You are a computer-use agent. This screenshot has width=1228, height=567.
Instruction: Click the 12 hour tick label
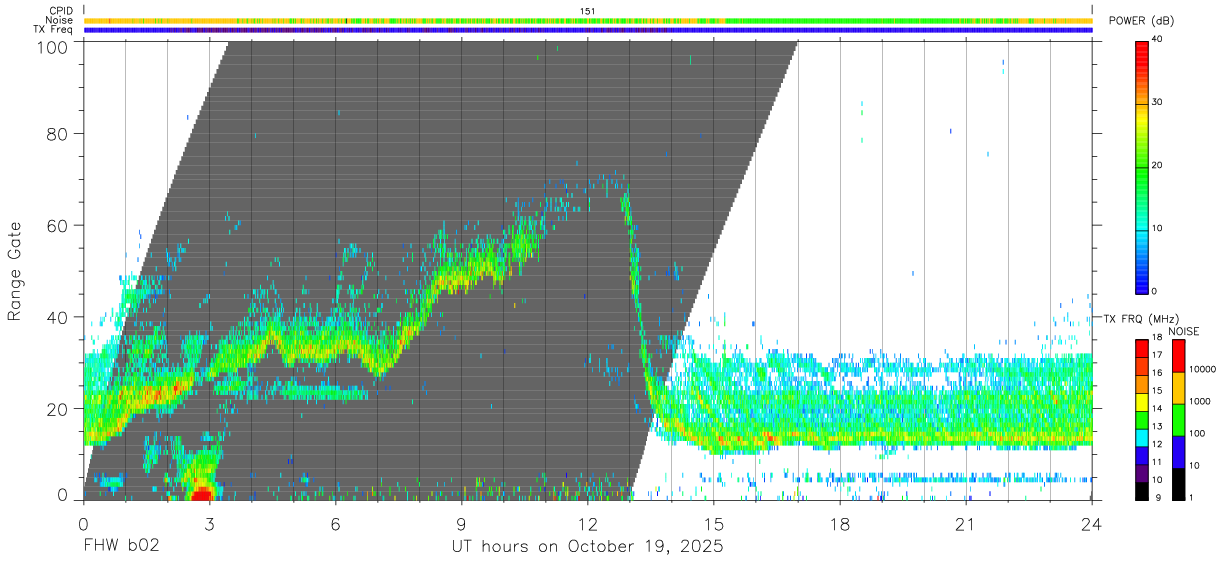click(587, 523)
